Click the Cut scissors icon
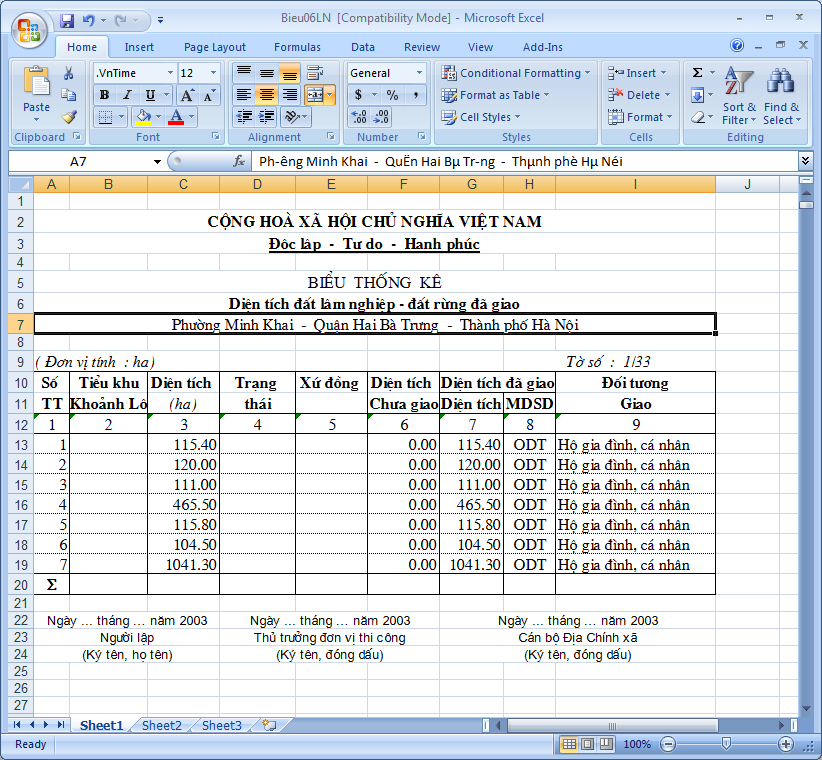 tap(69, 73)
